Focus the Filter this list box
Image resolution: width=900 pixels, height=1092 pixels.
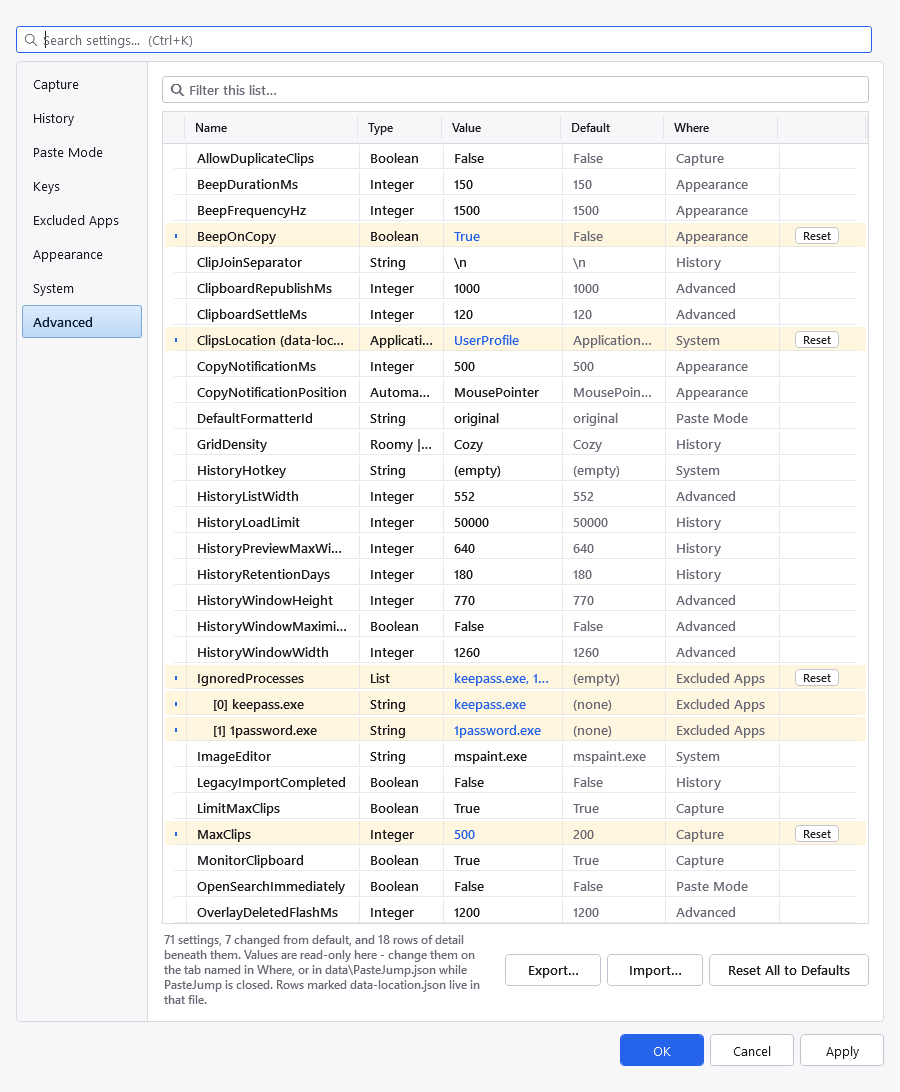pyautogui.click(x=515, y=90)
